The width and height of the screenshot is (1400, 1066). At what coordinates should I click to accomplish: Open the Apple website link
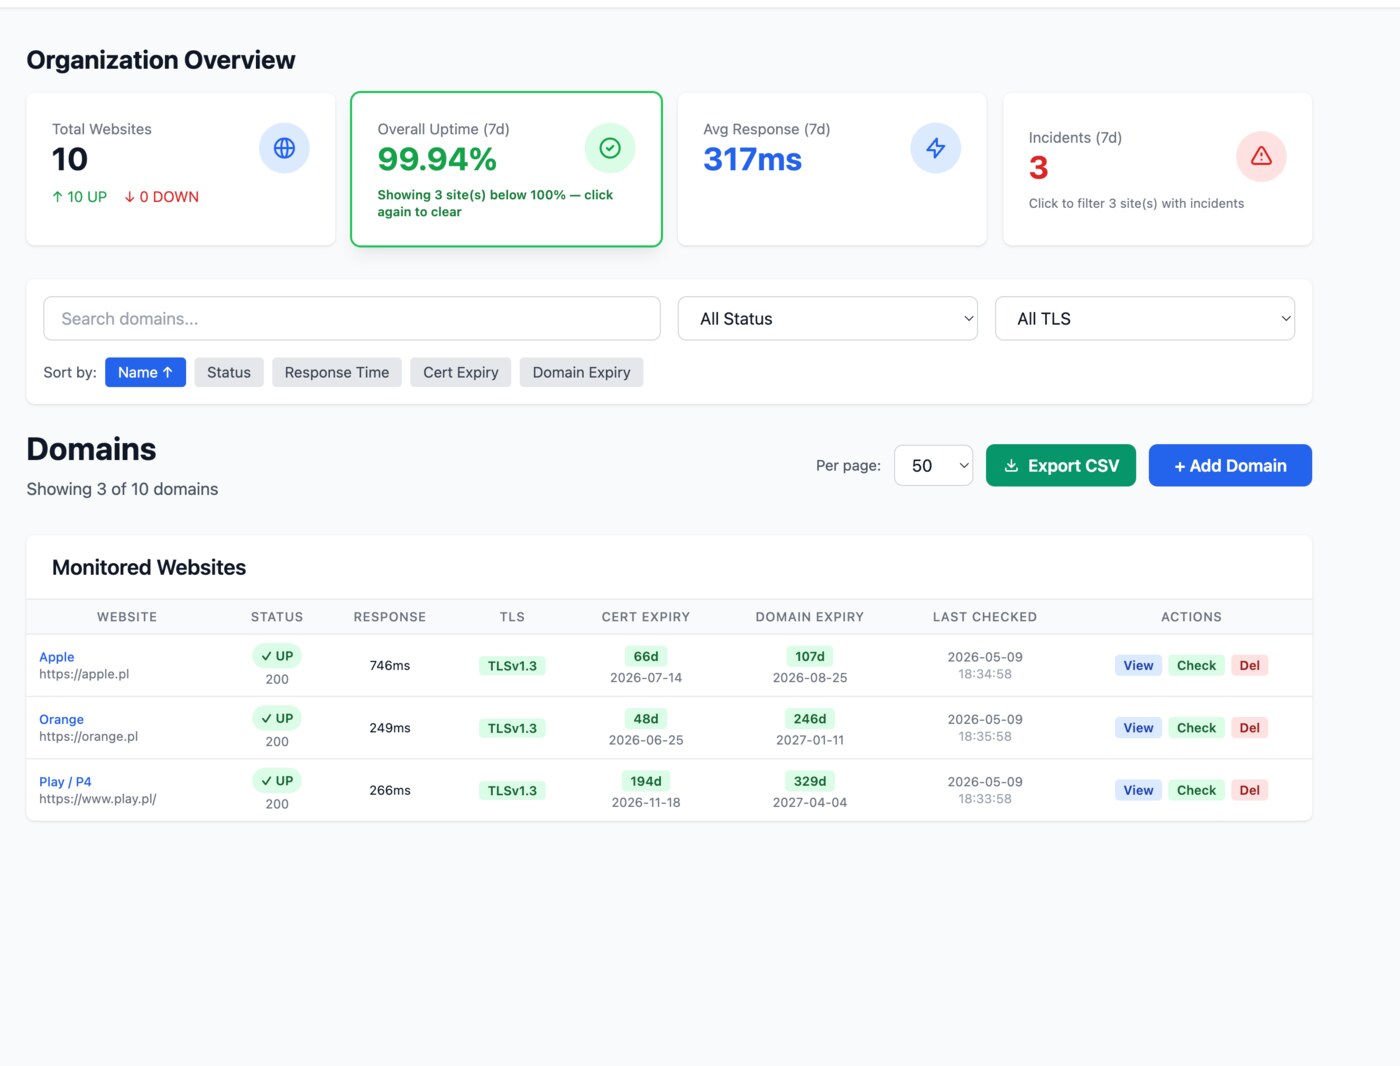tap(57, 657)
